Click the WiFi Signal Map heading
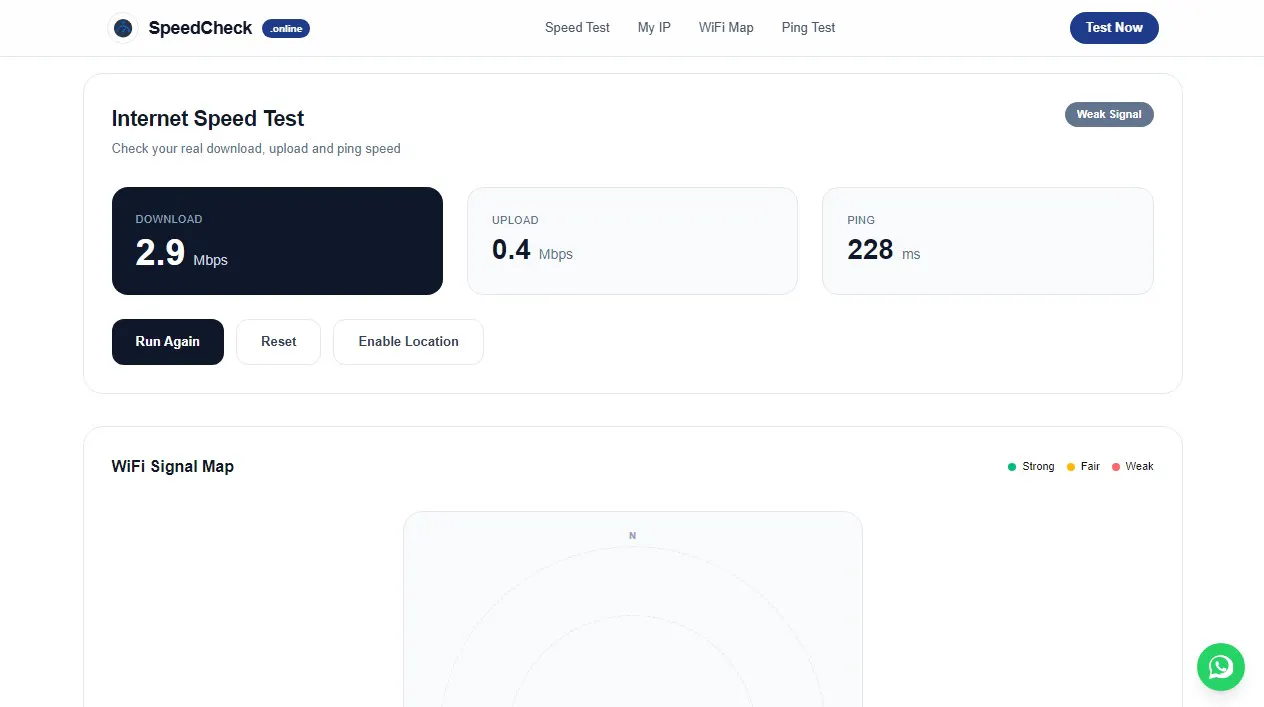Viewport: 1264px width, 707px height. 173,466
